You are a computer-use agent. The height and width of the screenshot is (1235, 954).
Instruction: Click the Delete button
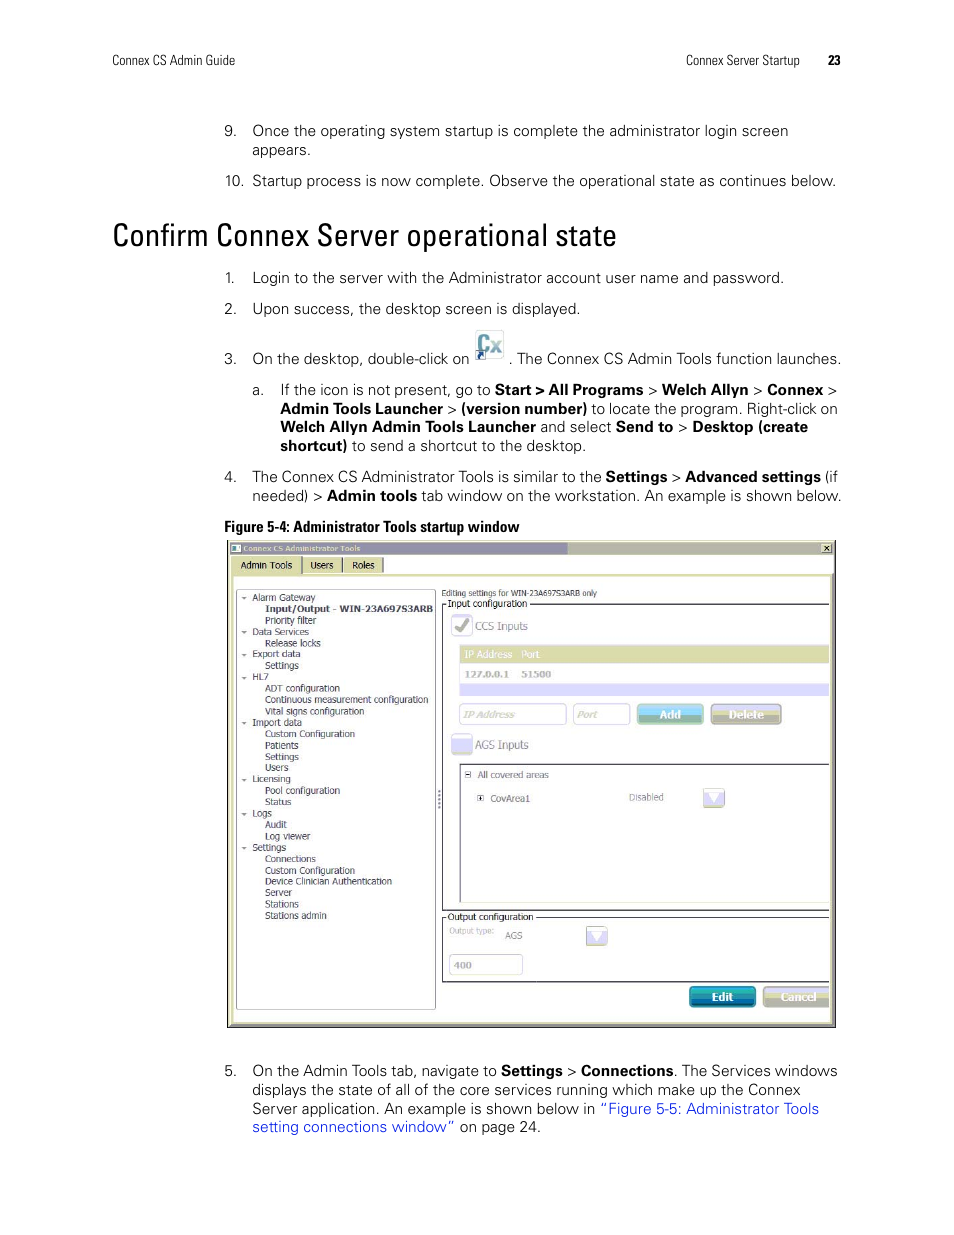coord(746,714)
